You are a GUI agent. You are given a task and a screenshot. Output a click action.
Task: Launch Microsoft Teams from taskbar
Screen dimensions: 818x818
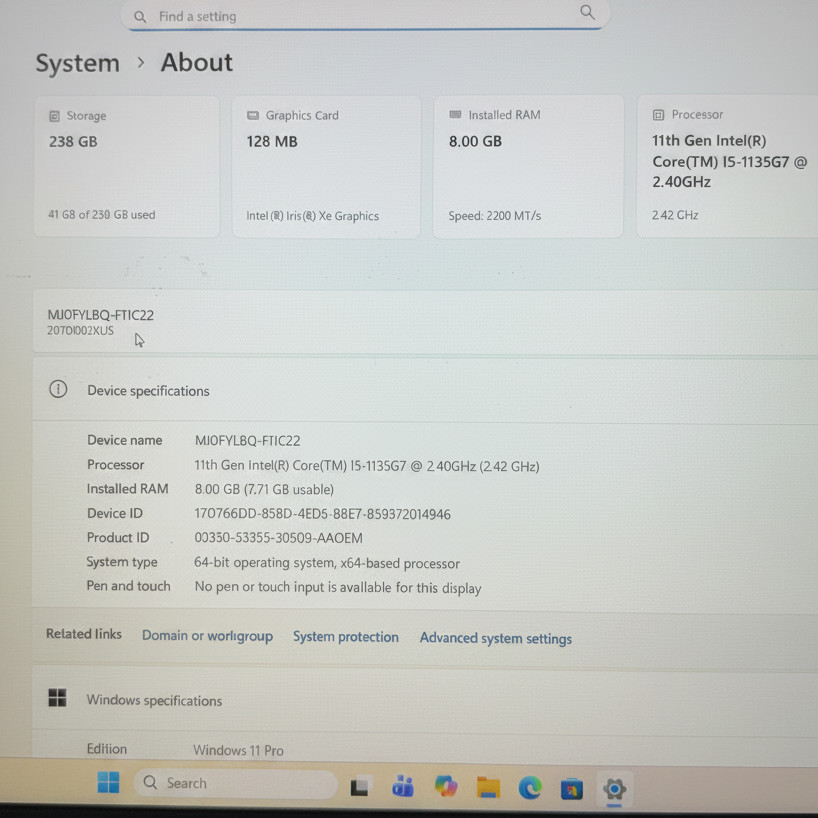tap(403, 786)
